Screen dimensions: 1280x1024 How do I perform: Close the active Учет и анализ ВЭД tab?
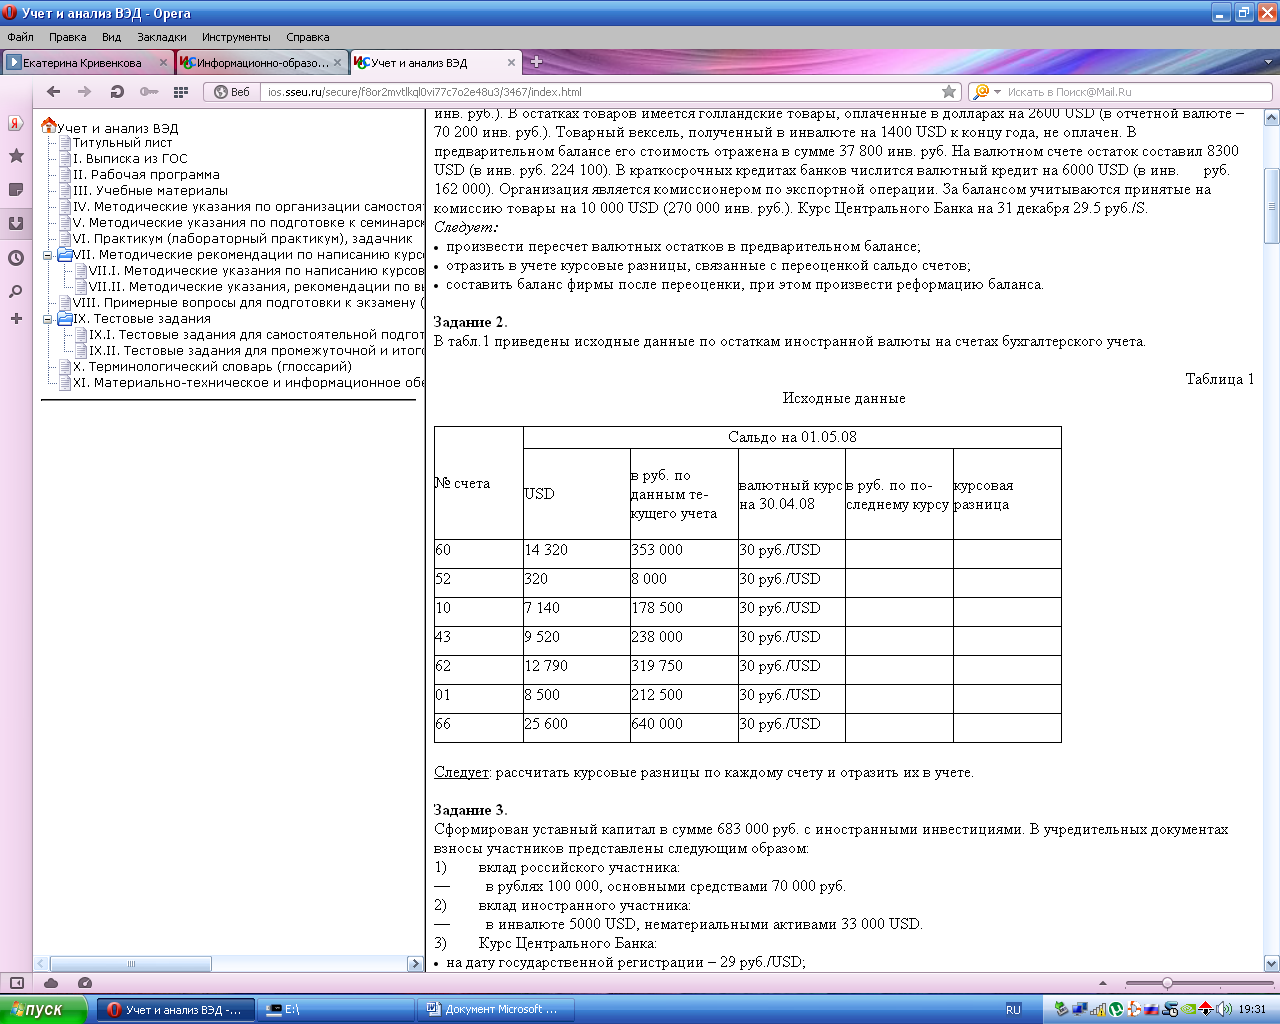pos(511,62)
